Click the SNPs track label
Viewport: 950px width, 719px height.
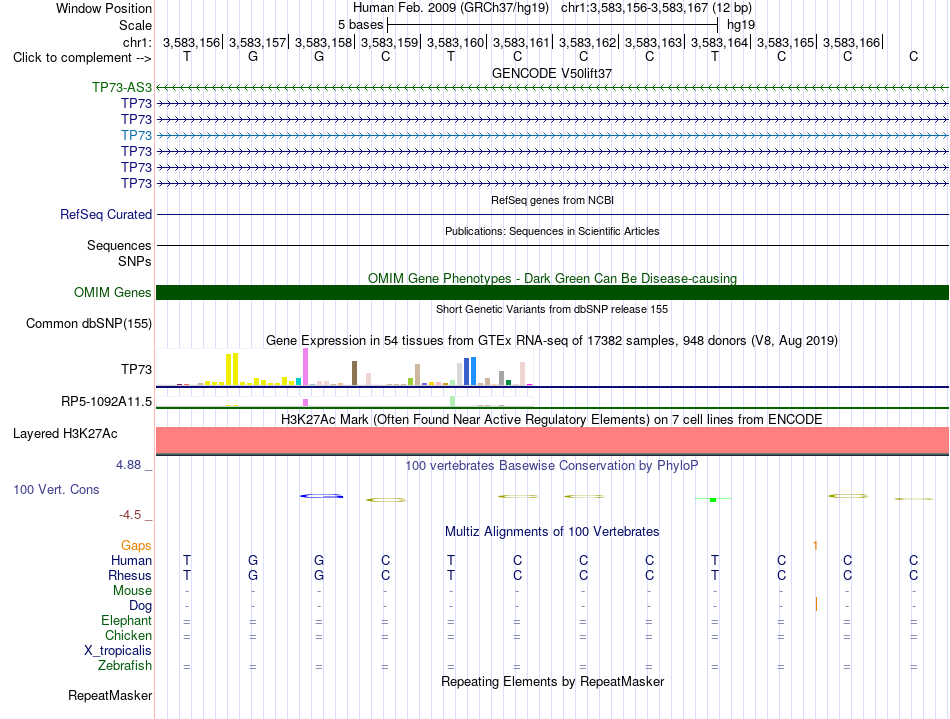[x=135, y=261]
